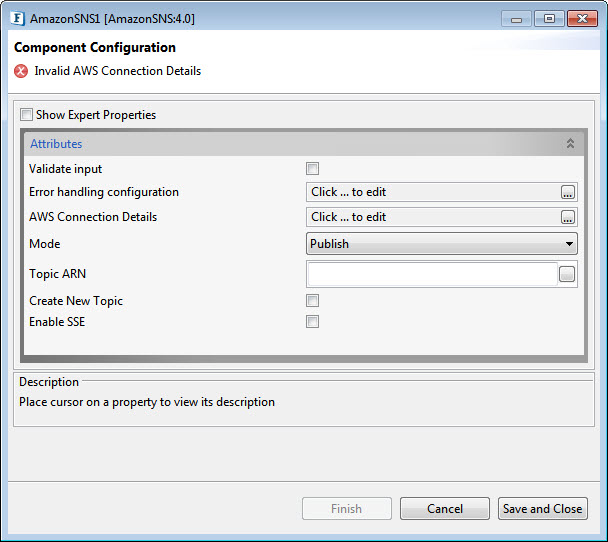Screen dimensions: 608x542
Task: Select the Mode property label
Action: tap(45, 244)
